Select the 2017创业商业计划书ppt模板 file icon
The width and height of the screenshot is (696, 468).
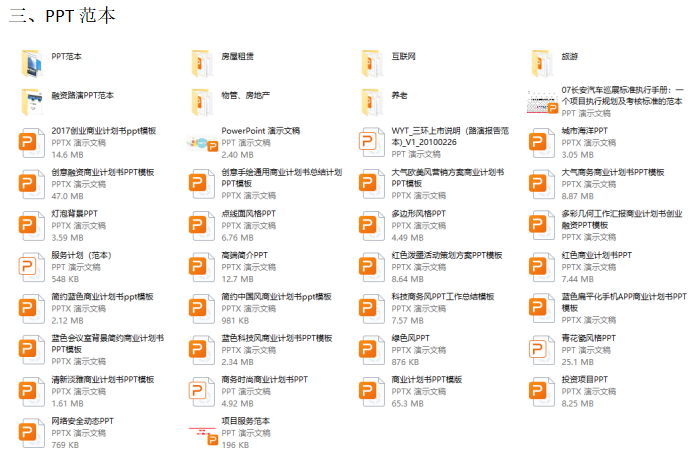(x=33, y=142)
